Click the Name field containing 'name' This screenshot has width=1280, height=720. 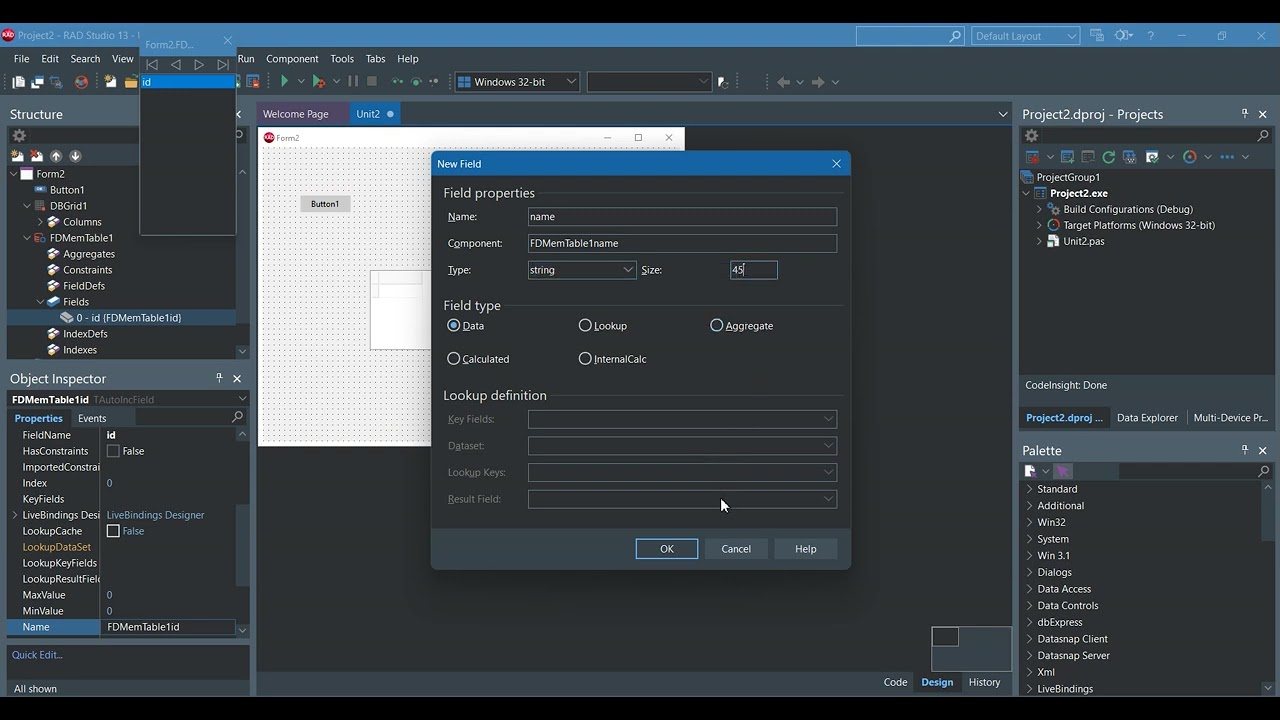[x=682, y=217]
